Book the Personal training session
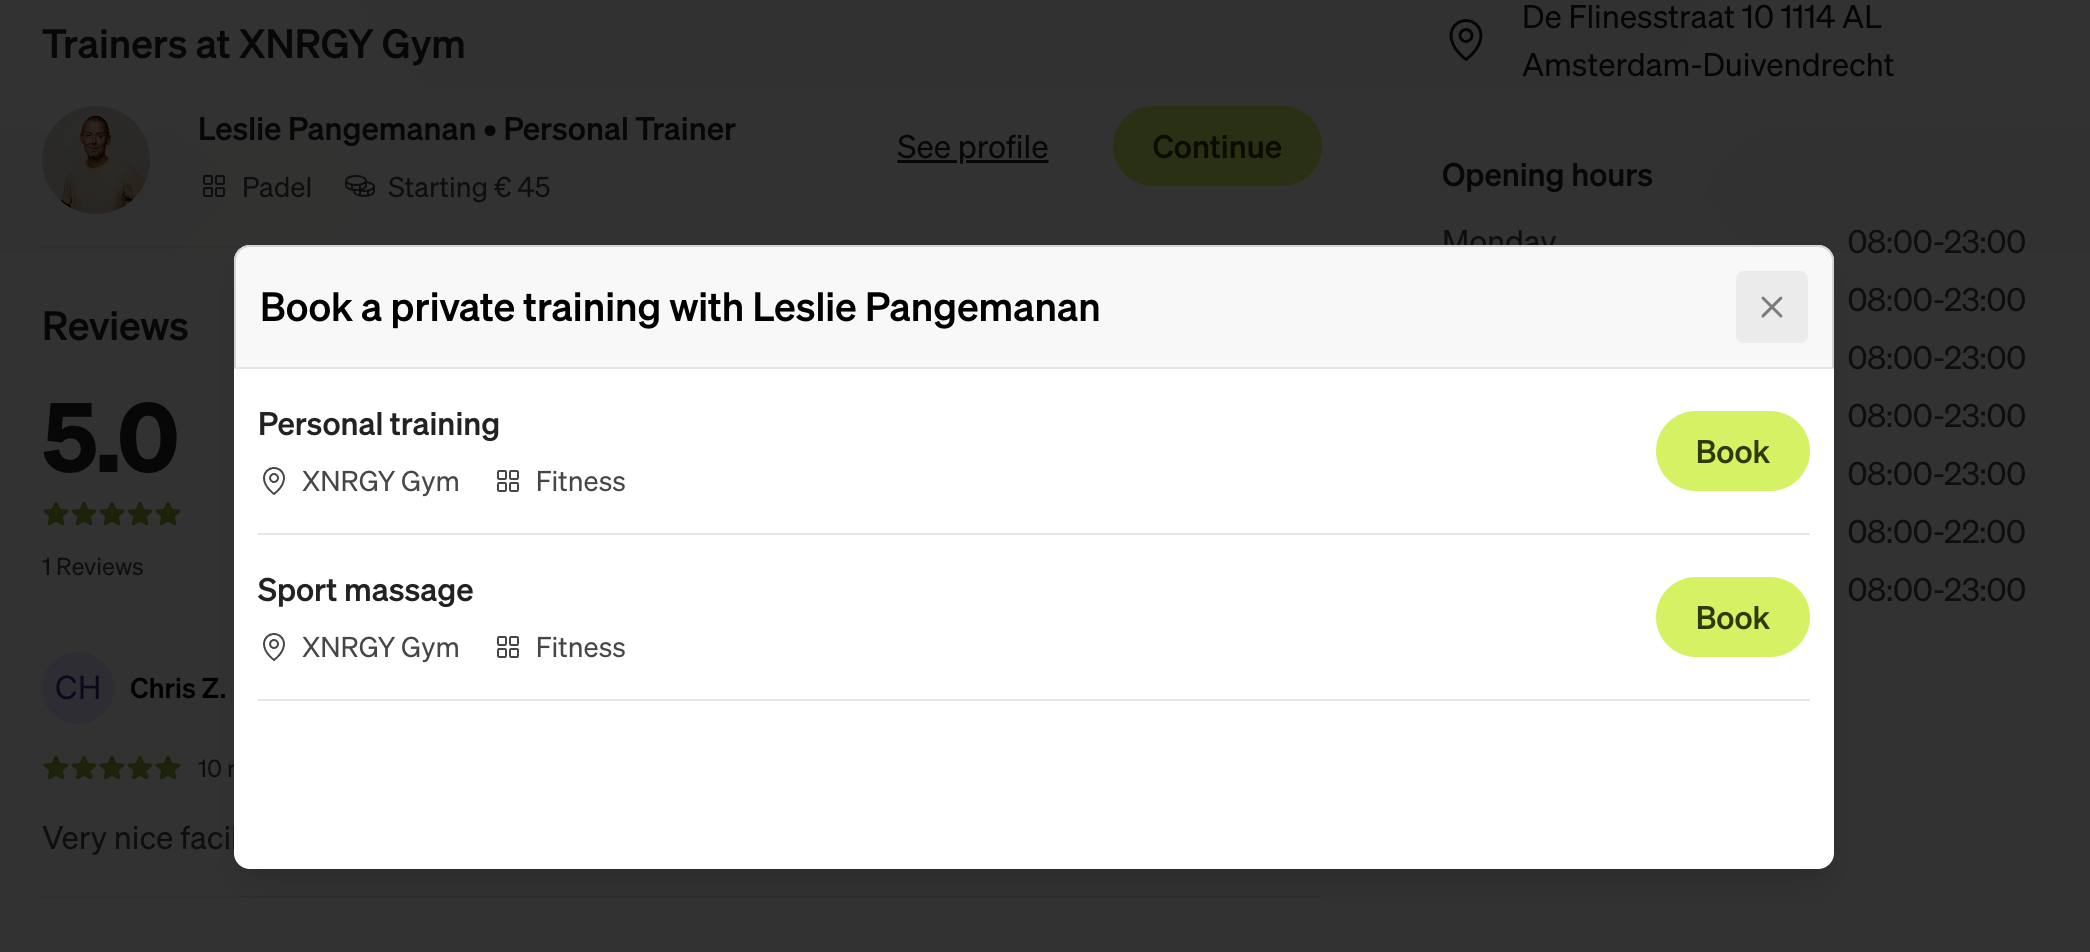This screenshot has width=2090, height=952. [1732, 452]
